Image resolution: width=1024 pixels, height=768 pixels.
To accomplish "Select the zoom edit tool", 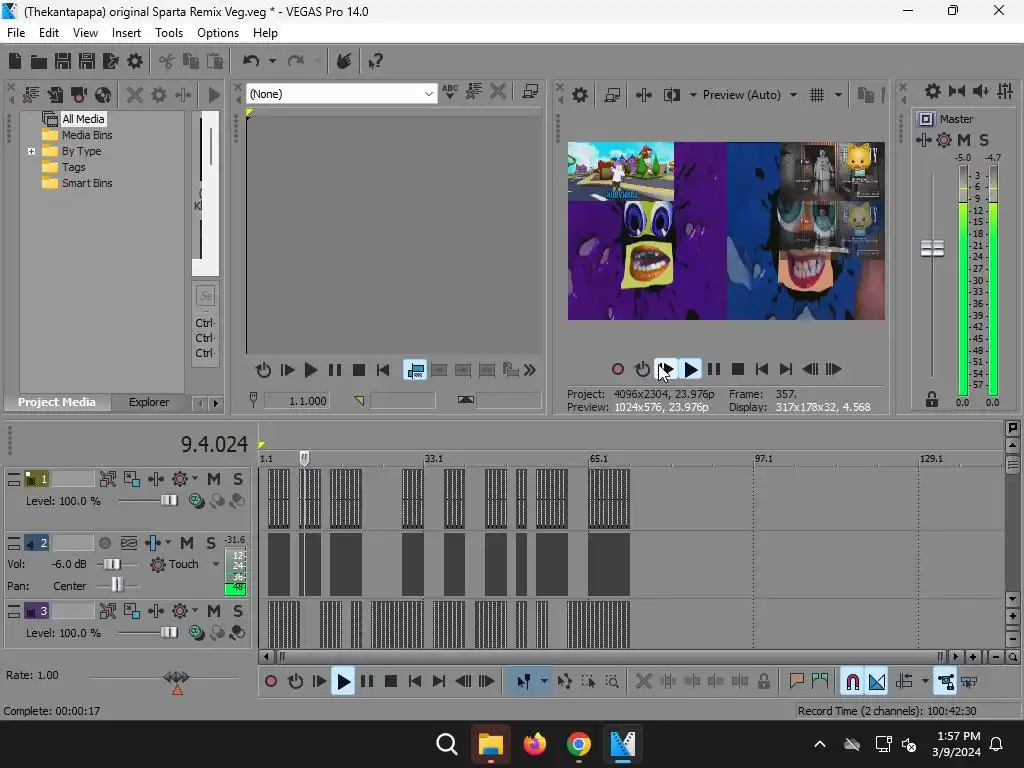I will (x=612, y=682).
